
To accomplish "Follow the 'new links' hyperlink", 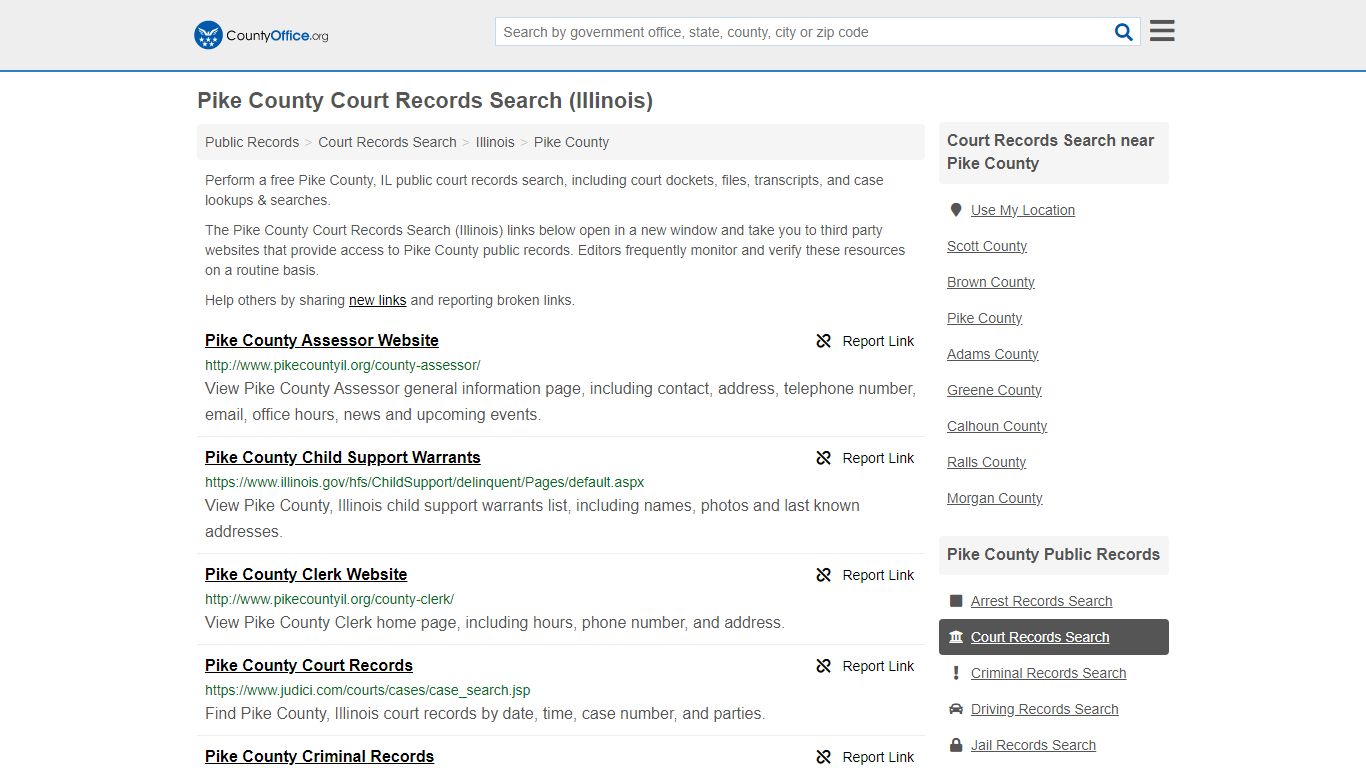I will click(x=377, y=300).
